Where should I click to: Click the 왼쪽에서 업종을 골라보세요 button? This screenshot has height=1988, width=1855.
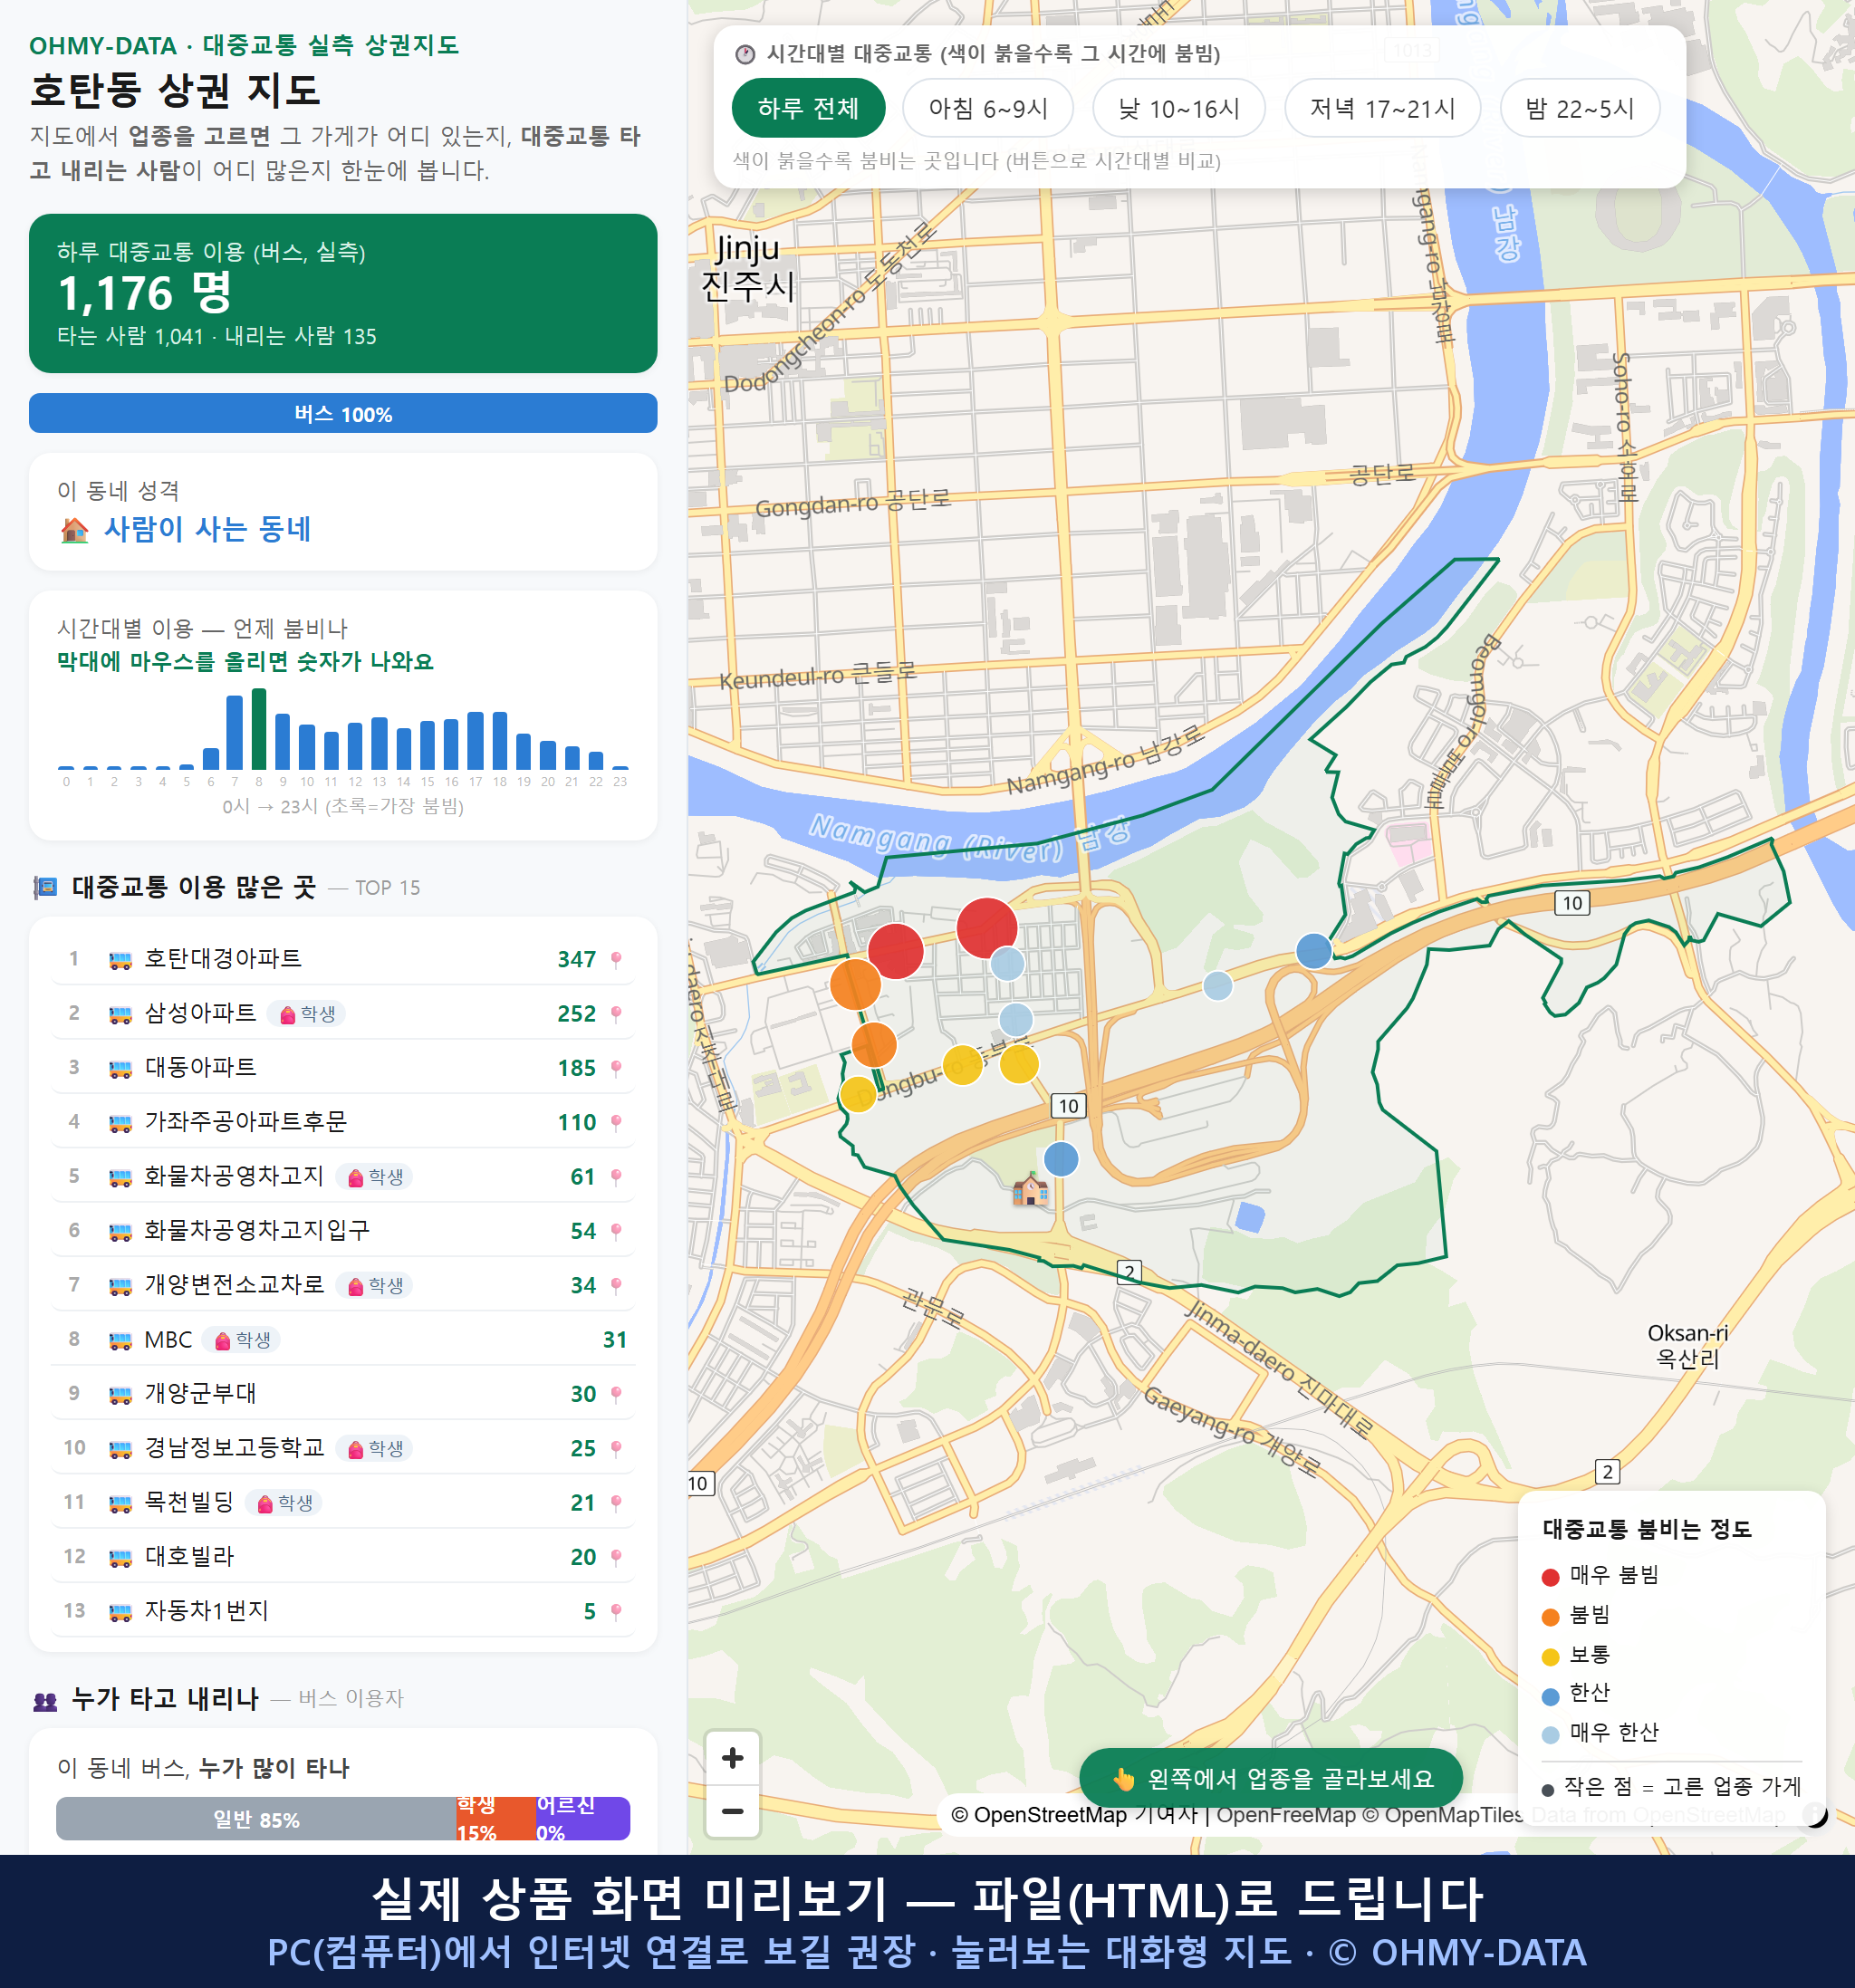pyautogui.click(x=1271, y=1778)
